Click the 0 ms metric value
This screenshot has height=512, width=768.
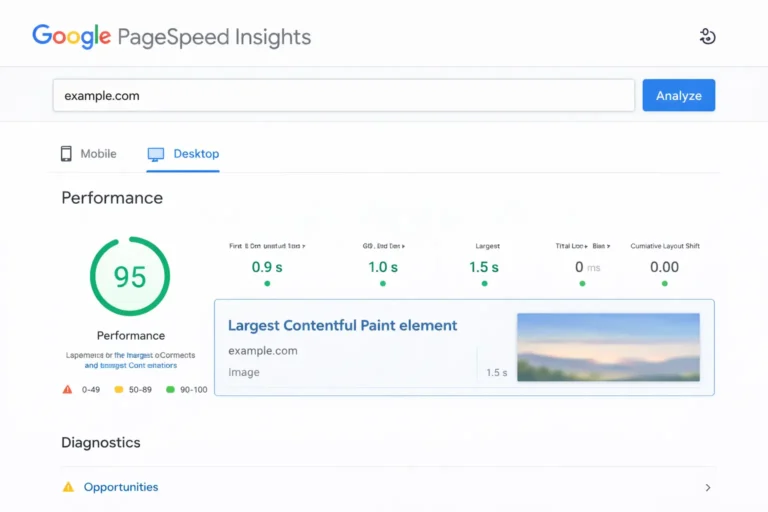coord(587,267)
